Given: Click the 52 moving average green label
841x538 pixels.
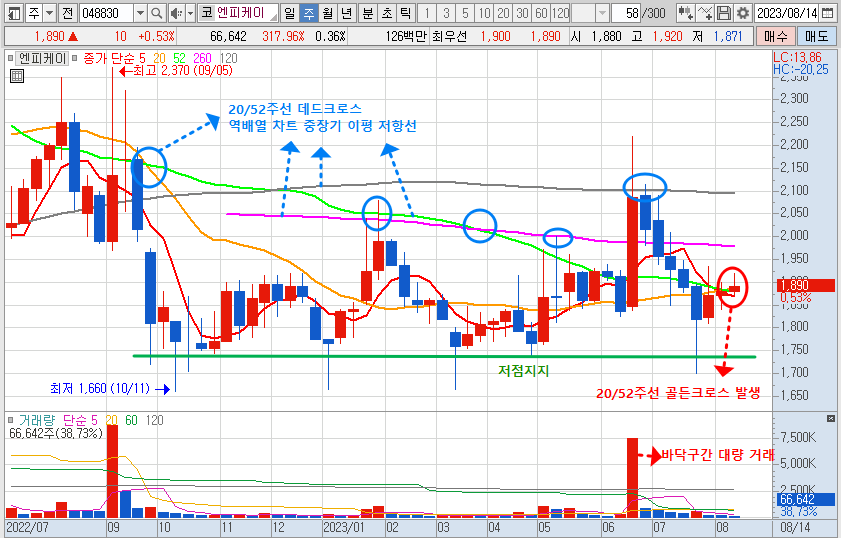Looking at the screenshot, I should click(179, 58).
